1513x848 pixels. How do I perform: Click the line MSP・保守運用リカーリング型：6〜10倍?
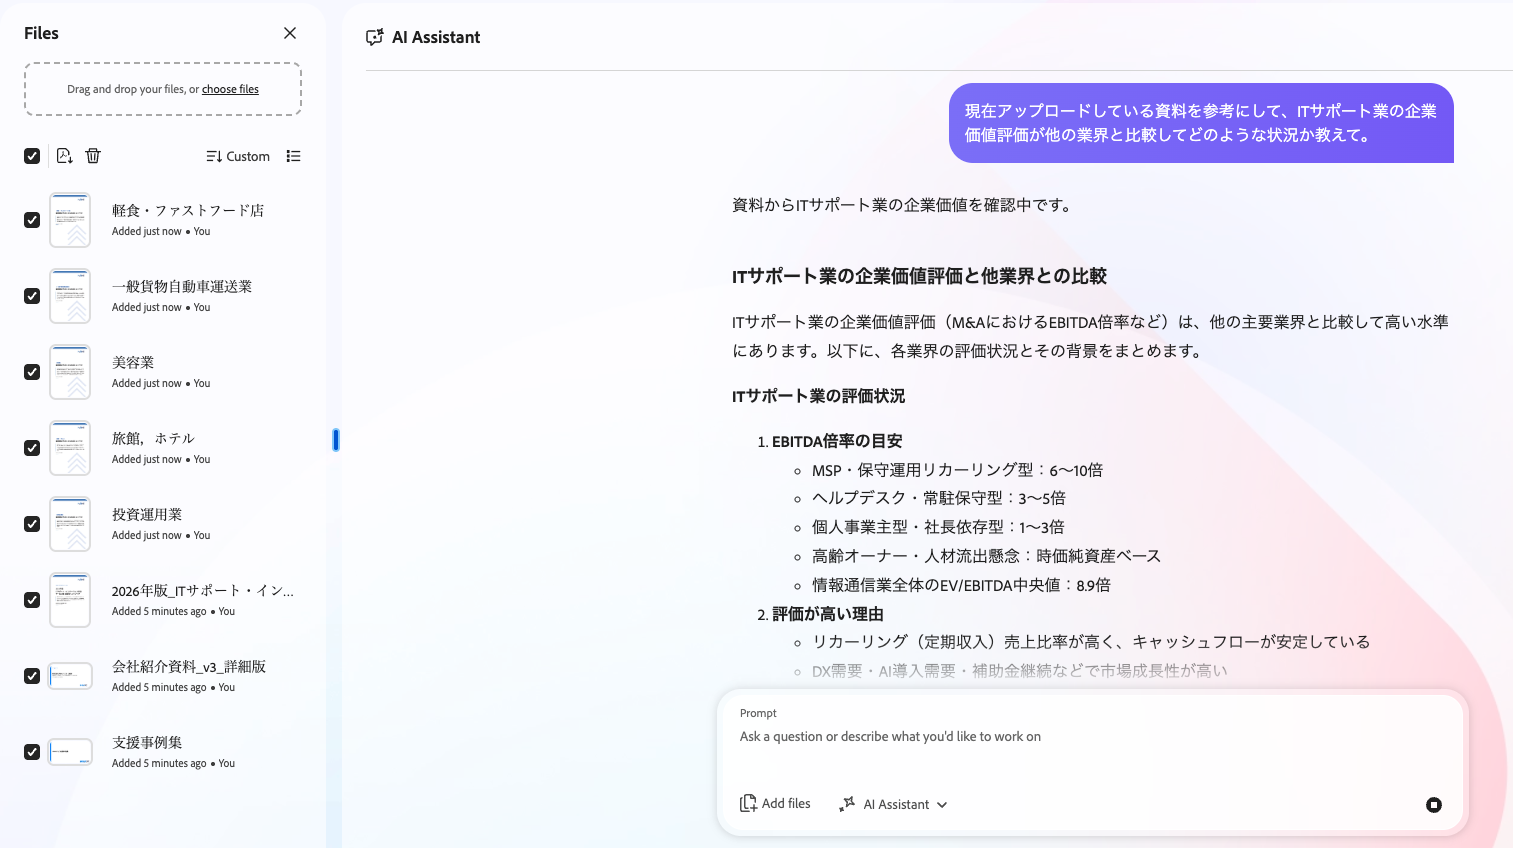[957, 470]
